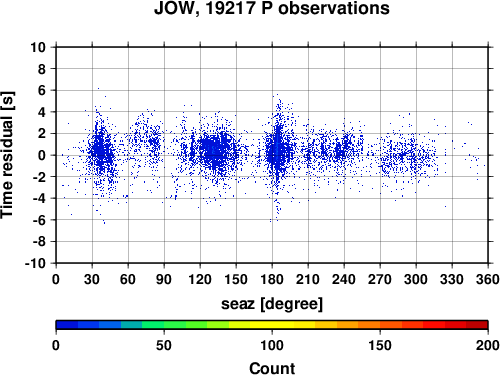Click the colorbar tick label 200
Screen dimensions: 500x375
(488, 345)
